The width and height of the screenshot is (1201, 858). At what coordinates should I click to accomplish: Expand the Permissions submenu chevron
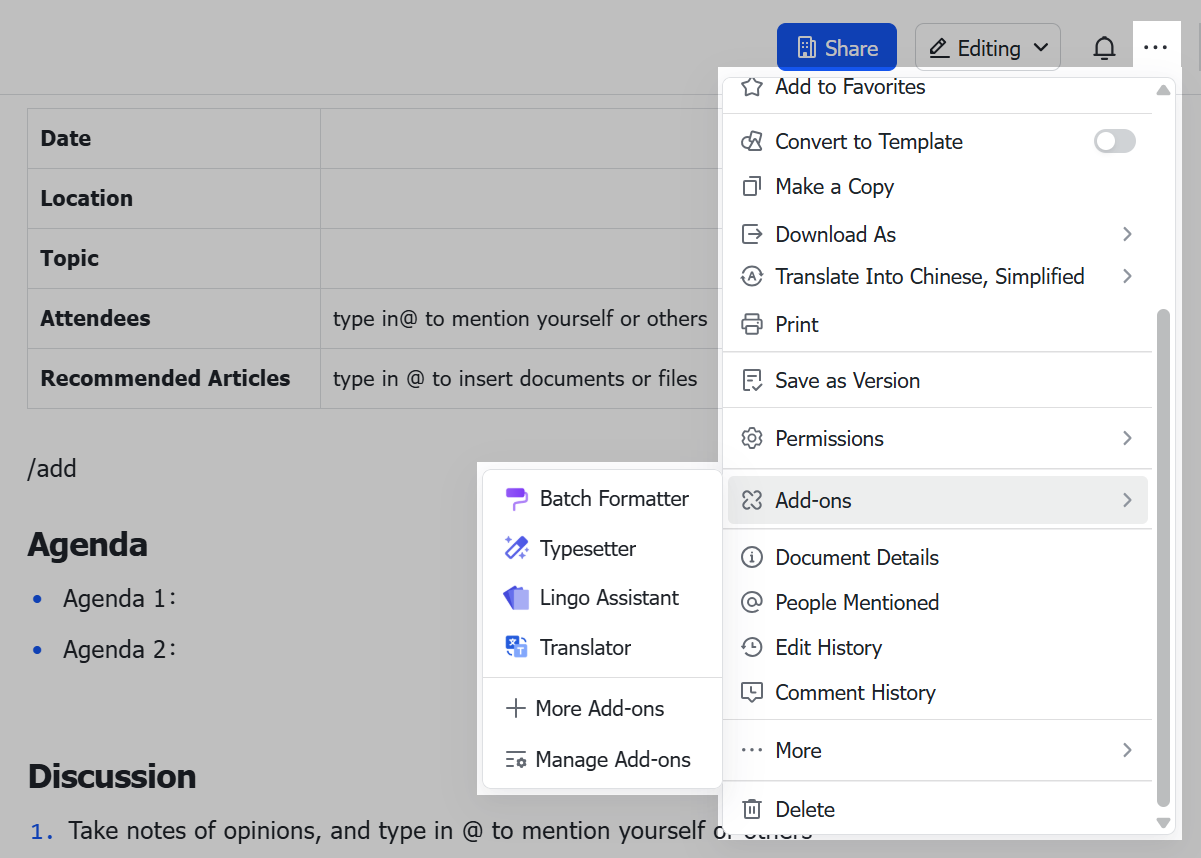click(1127, 438)
